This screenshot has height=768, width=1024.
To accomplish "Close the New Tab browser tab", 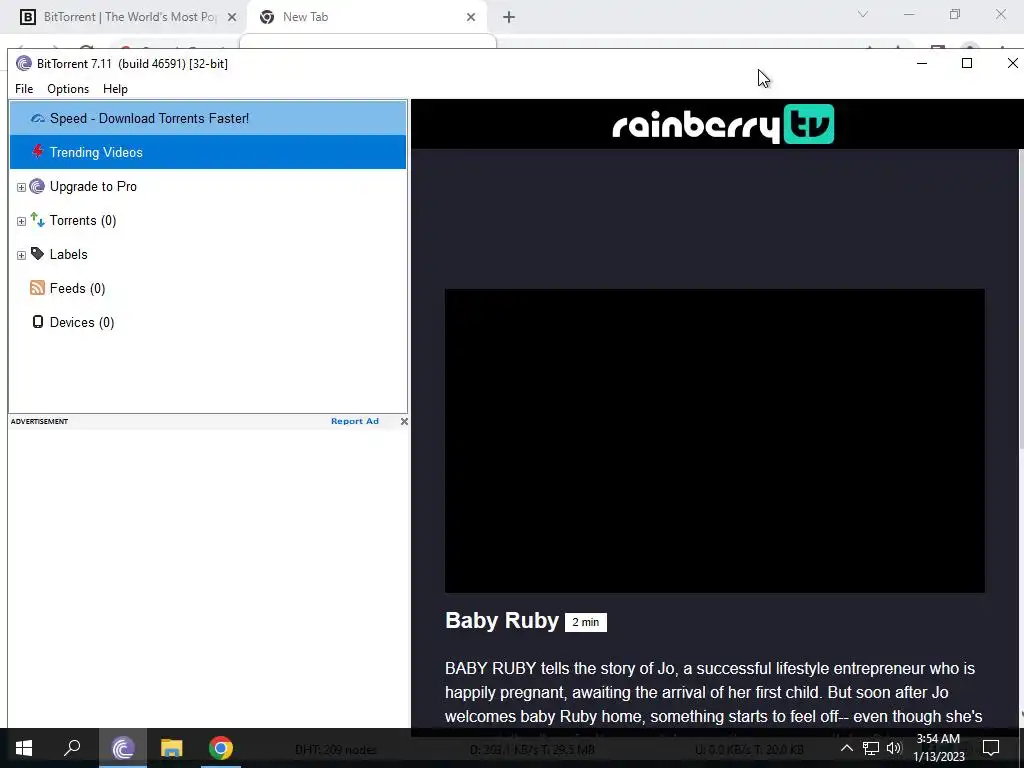I will pyautogui.click(x=471, y=17).
